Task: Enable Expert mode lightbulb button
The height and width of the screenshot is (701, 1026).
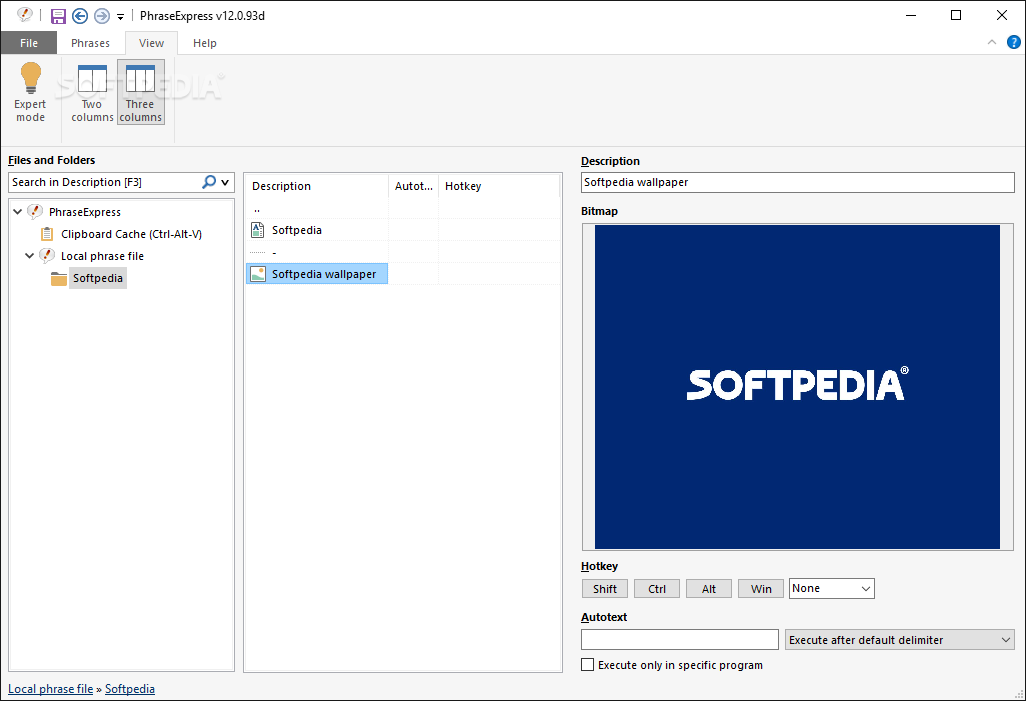Action: coord(30,92)
